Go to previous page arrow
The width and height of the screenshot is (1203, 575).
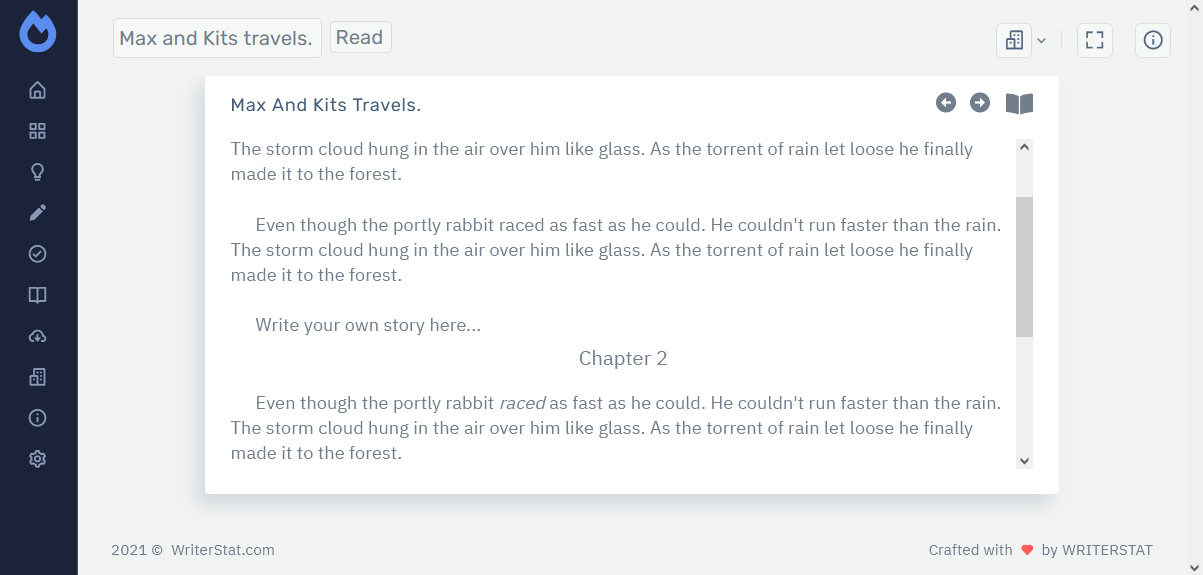coord(946,103)
